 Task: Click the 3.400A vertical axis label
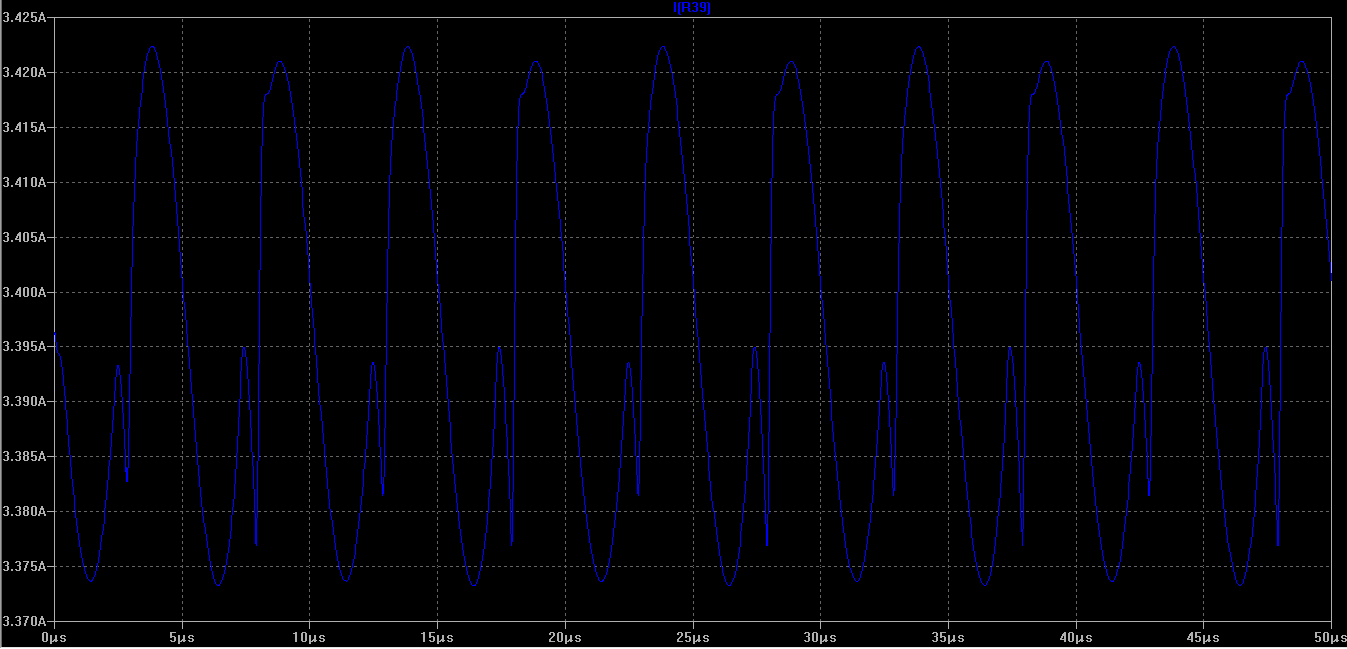tap(23, 293)
